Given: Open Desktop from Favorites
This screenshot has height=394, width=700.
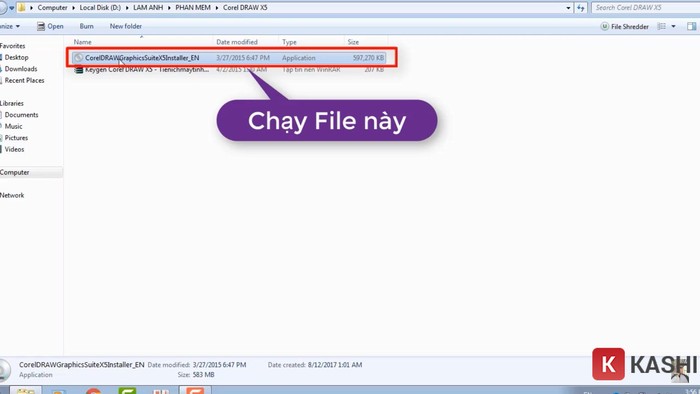Looking at the screenshot, I should pos(17,58).
